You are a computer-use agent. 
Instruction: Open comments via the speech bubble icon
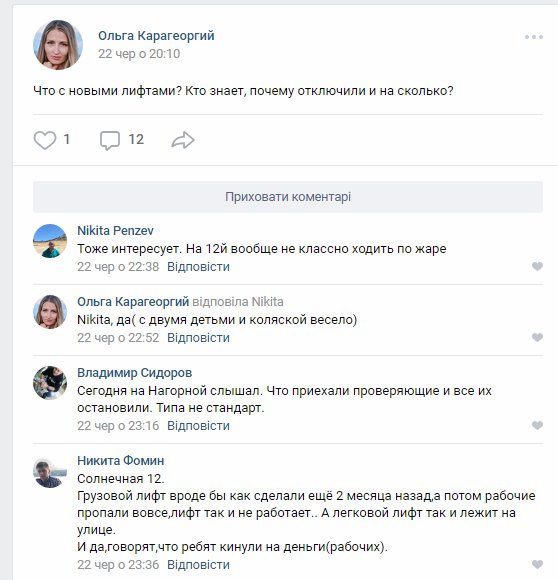tap(110, 141)
